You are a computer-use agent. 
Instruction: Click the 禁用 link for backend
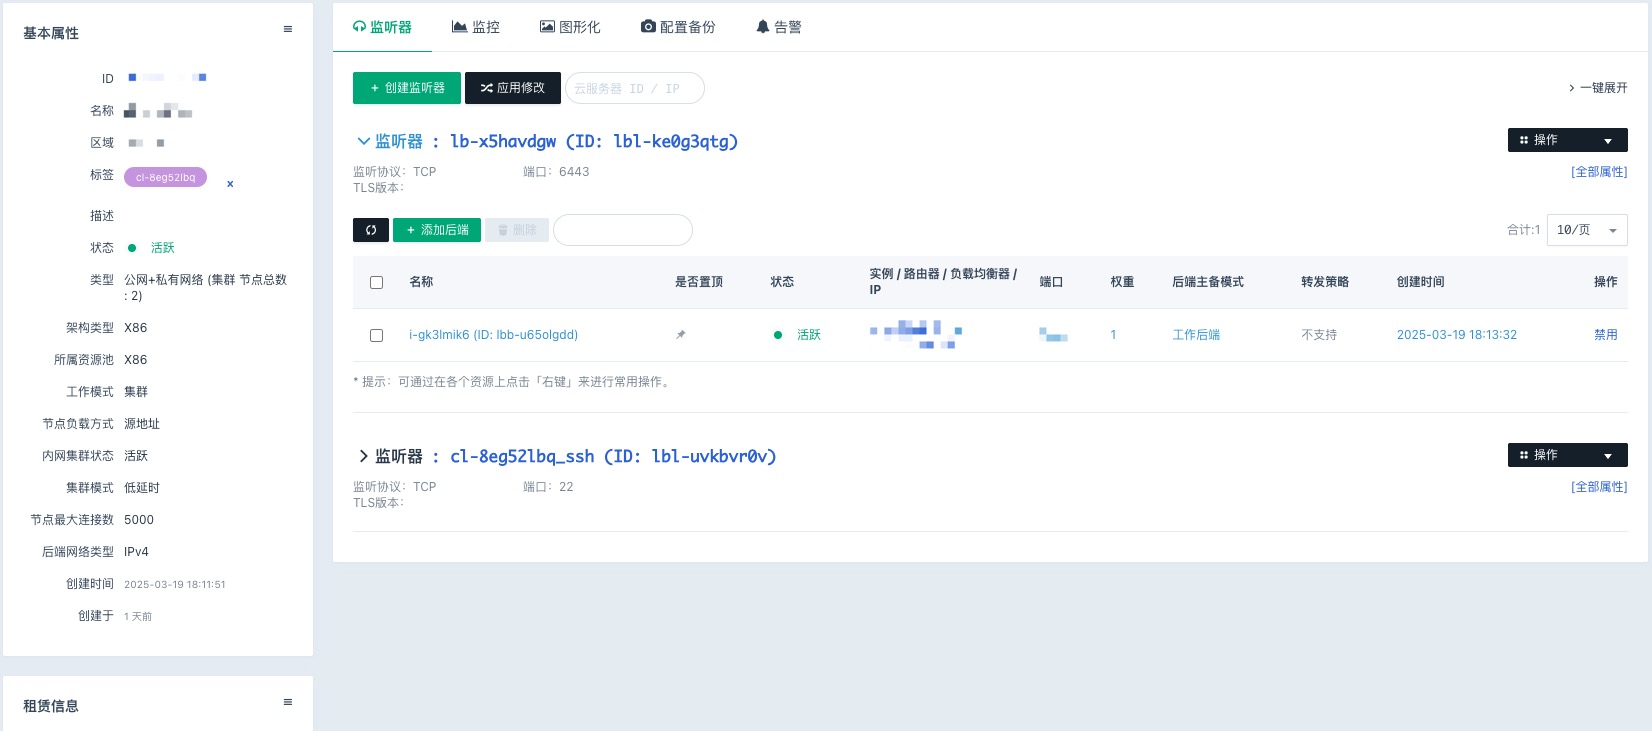[x=1605, y=335]
